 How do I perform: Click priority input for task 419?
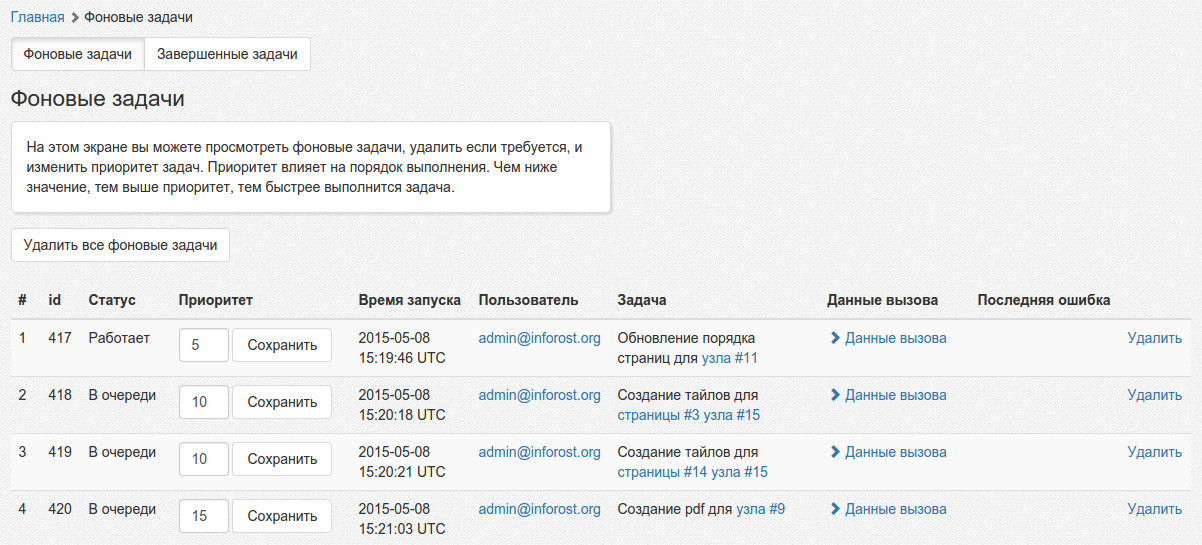click(x=203, y=459)
